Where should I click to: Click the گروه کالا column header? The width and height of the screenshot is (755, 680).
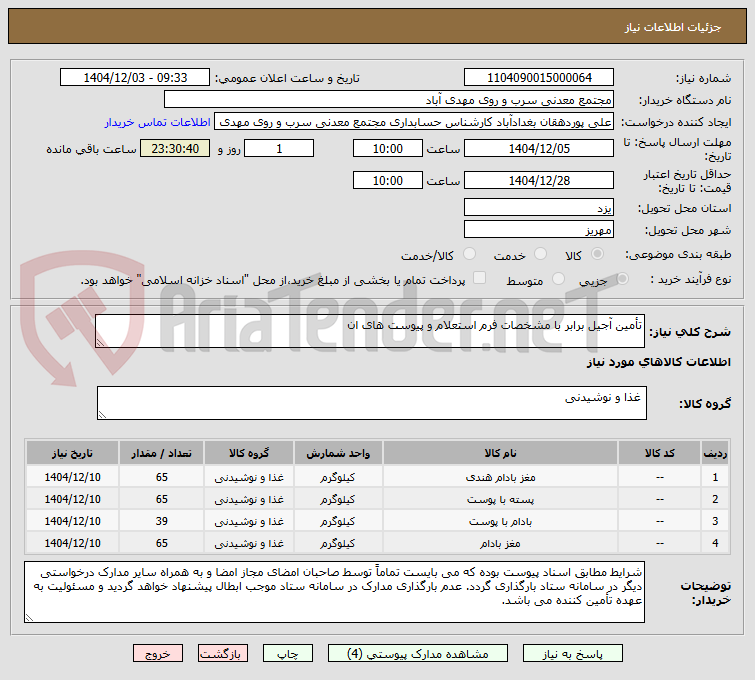249,453
